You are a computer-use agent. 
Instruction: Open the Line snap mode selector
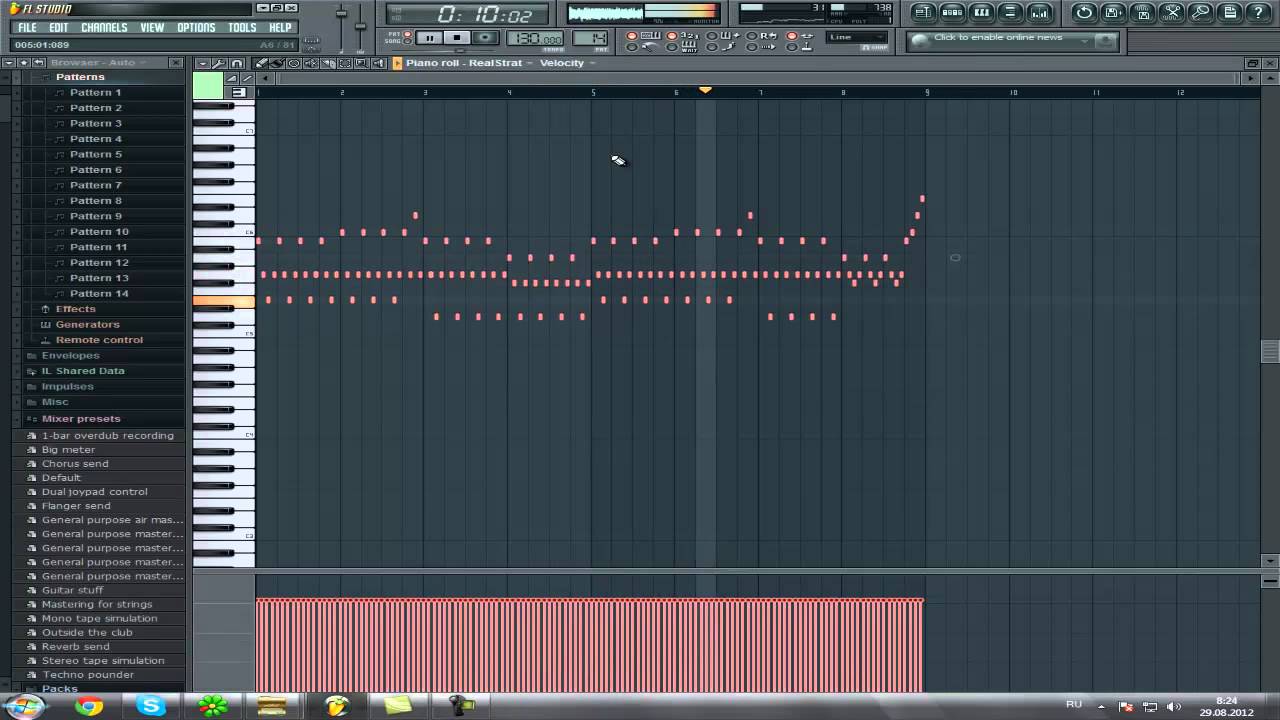coord(855,37)
